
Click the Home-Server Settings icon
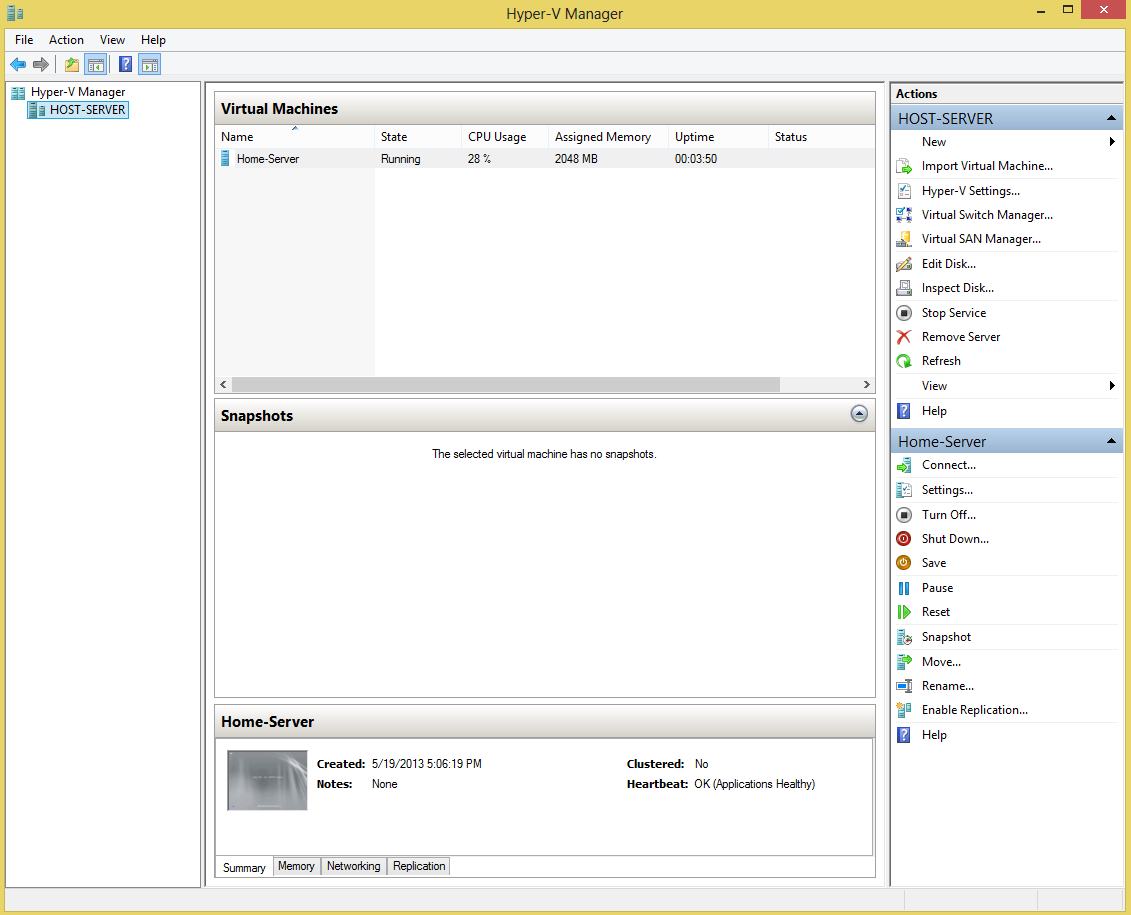904,490
